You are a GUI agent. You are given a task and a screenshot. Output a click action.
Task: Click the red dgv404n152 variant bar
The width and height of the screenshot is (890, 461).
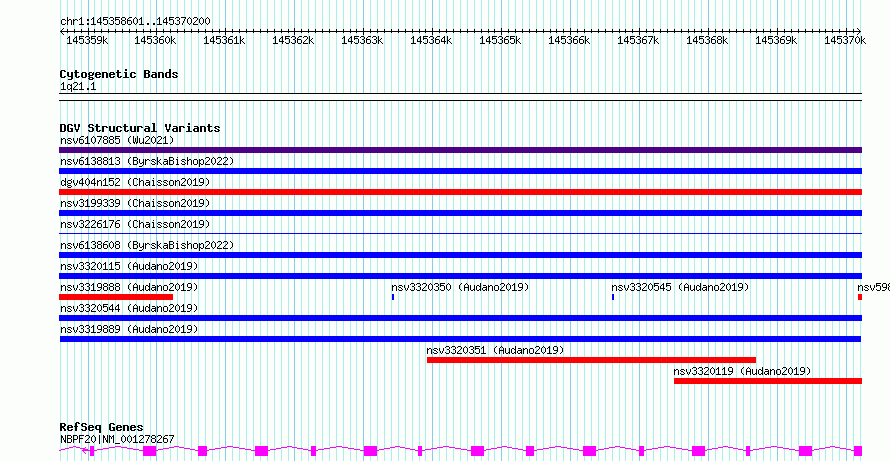(x=460, y=192)
